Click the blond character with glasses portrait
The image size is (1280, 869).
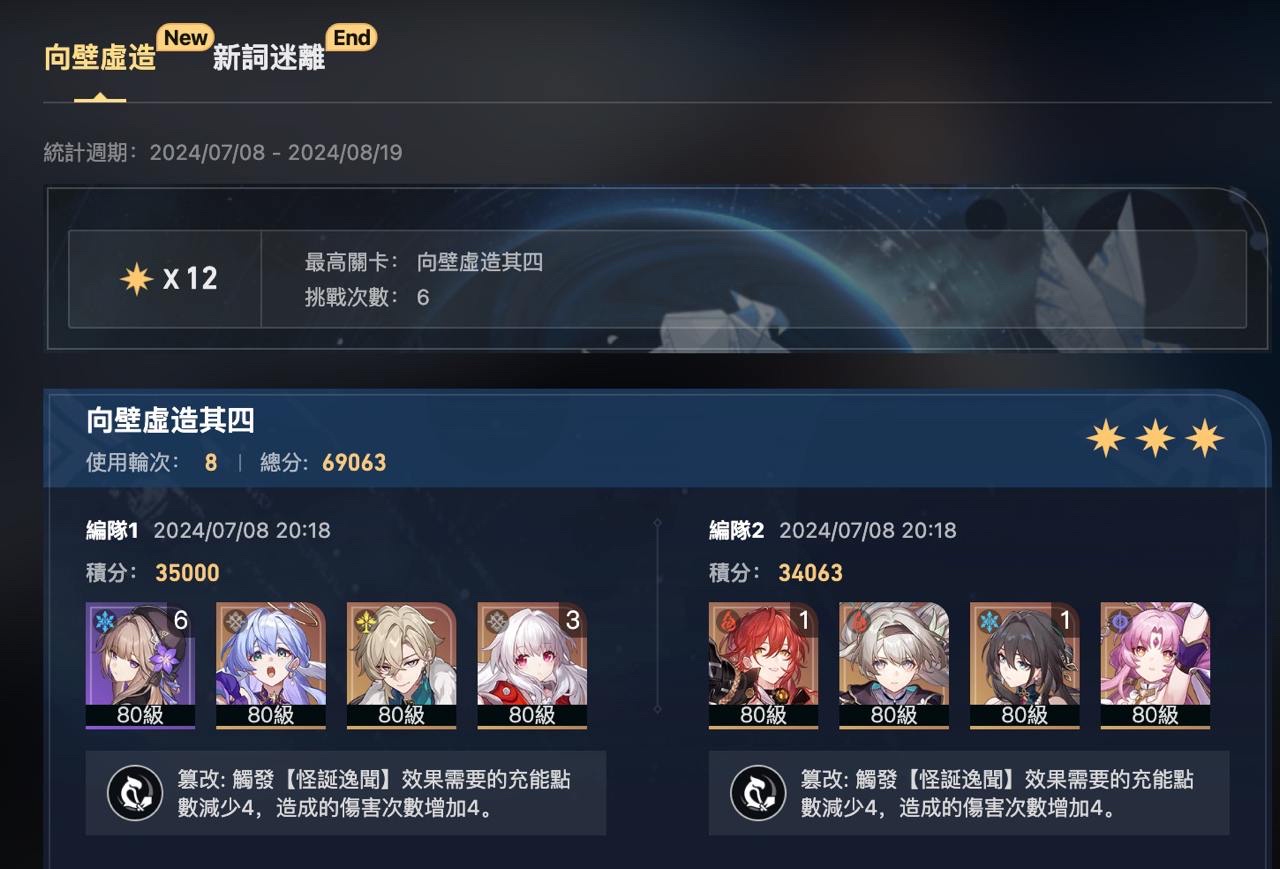tap(402, 665)
